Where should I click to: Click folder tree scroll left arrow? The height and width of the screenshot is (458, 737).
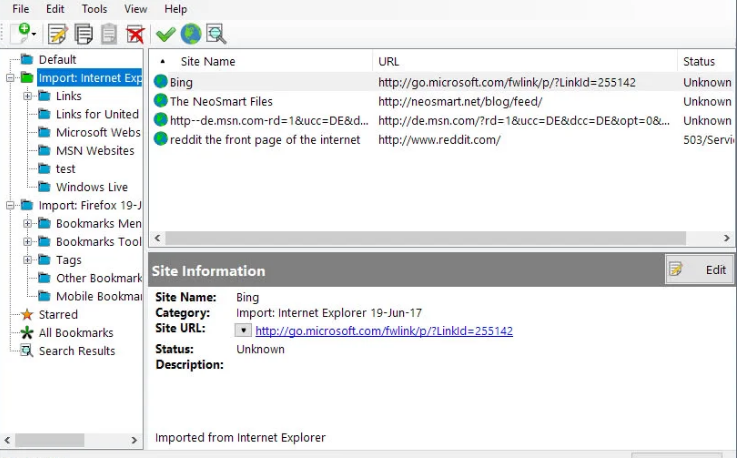tap(7, 440)
